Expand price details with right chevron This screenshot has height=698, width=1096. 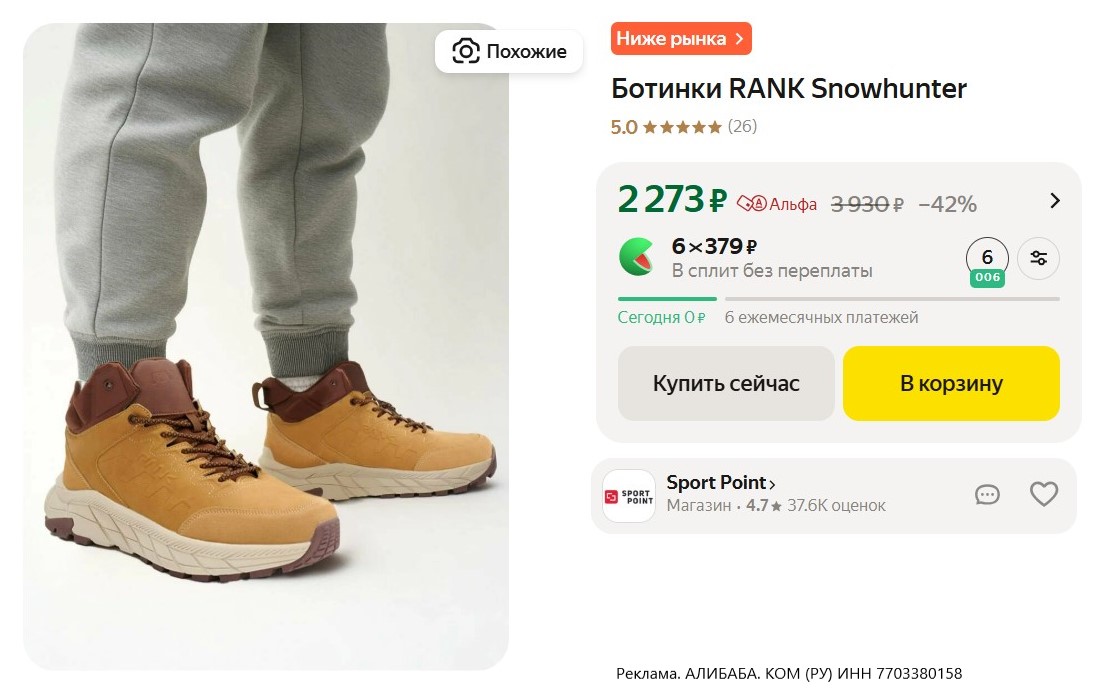pyautogui.click(x=1055, y=200)
